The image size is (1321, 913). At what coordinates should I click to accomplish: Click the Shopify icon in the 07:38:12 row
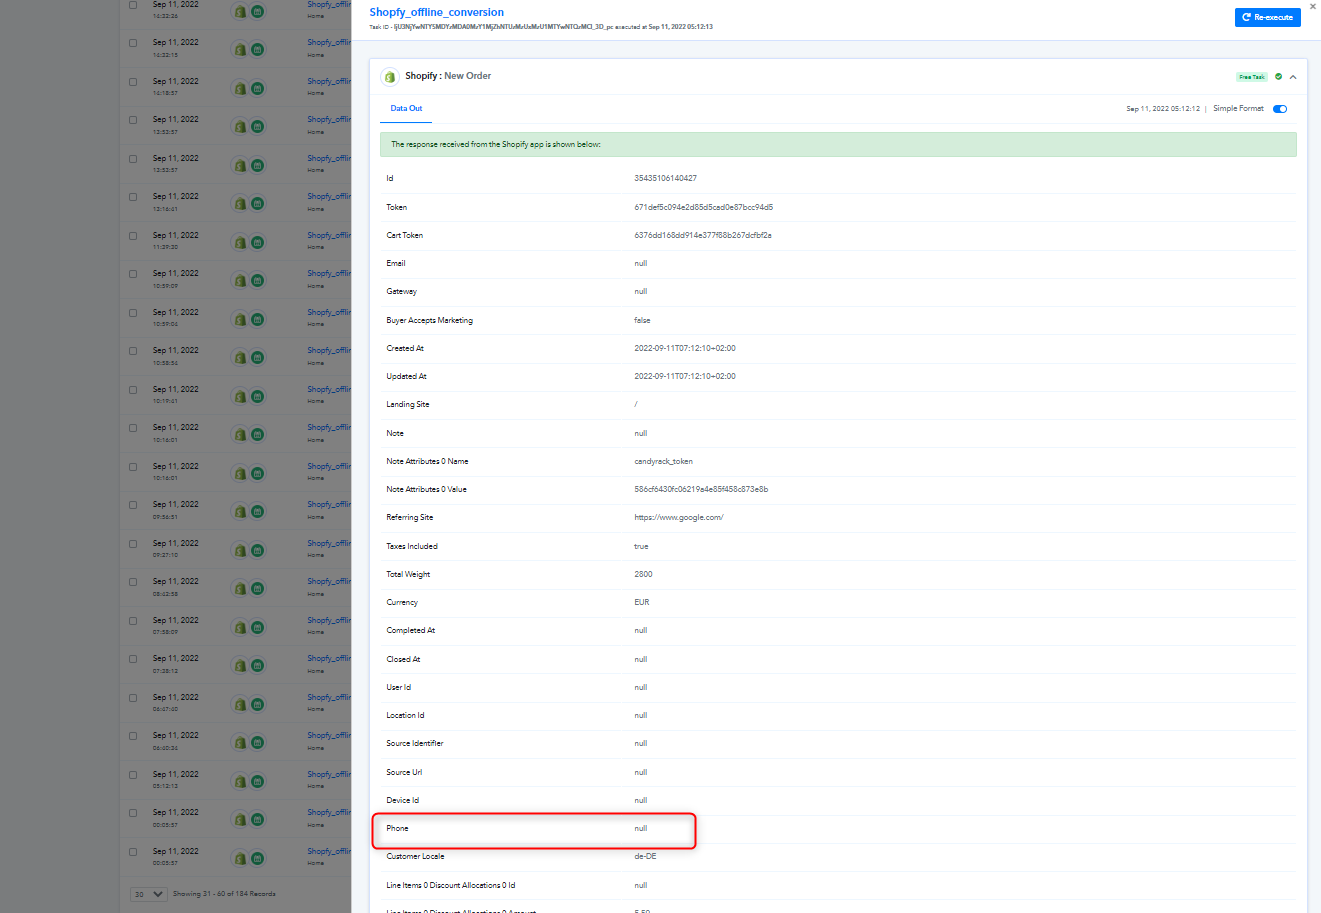tap(240, 666)
